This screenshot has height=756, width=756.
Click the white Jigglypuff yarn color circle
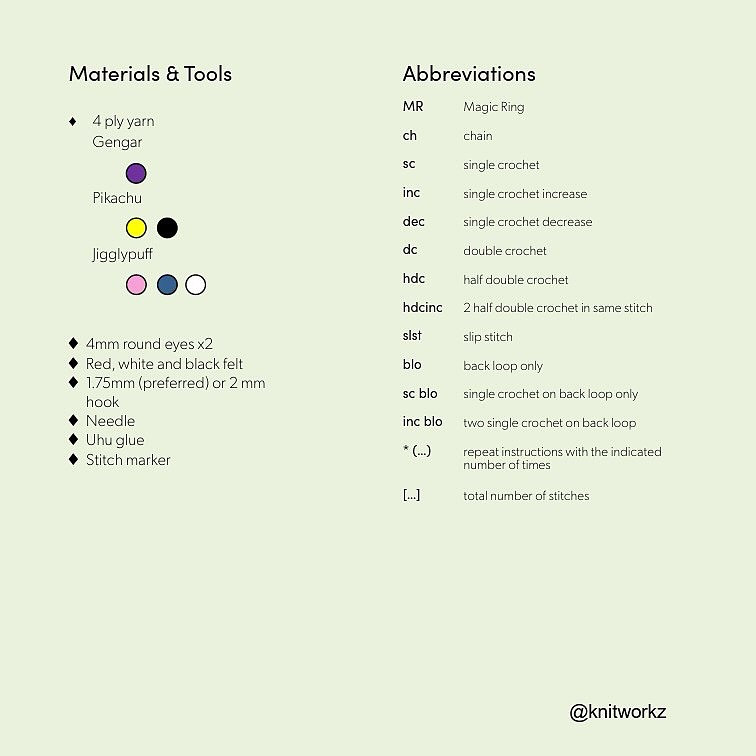click(x=196, y=285)
